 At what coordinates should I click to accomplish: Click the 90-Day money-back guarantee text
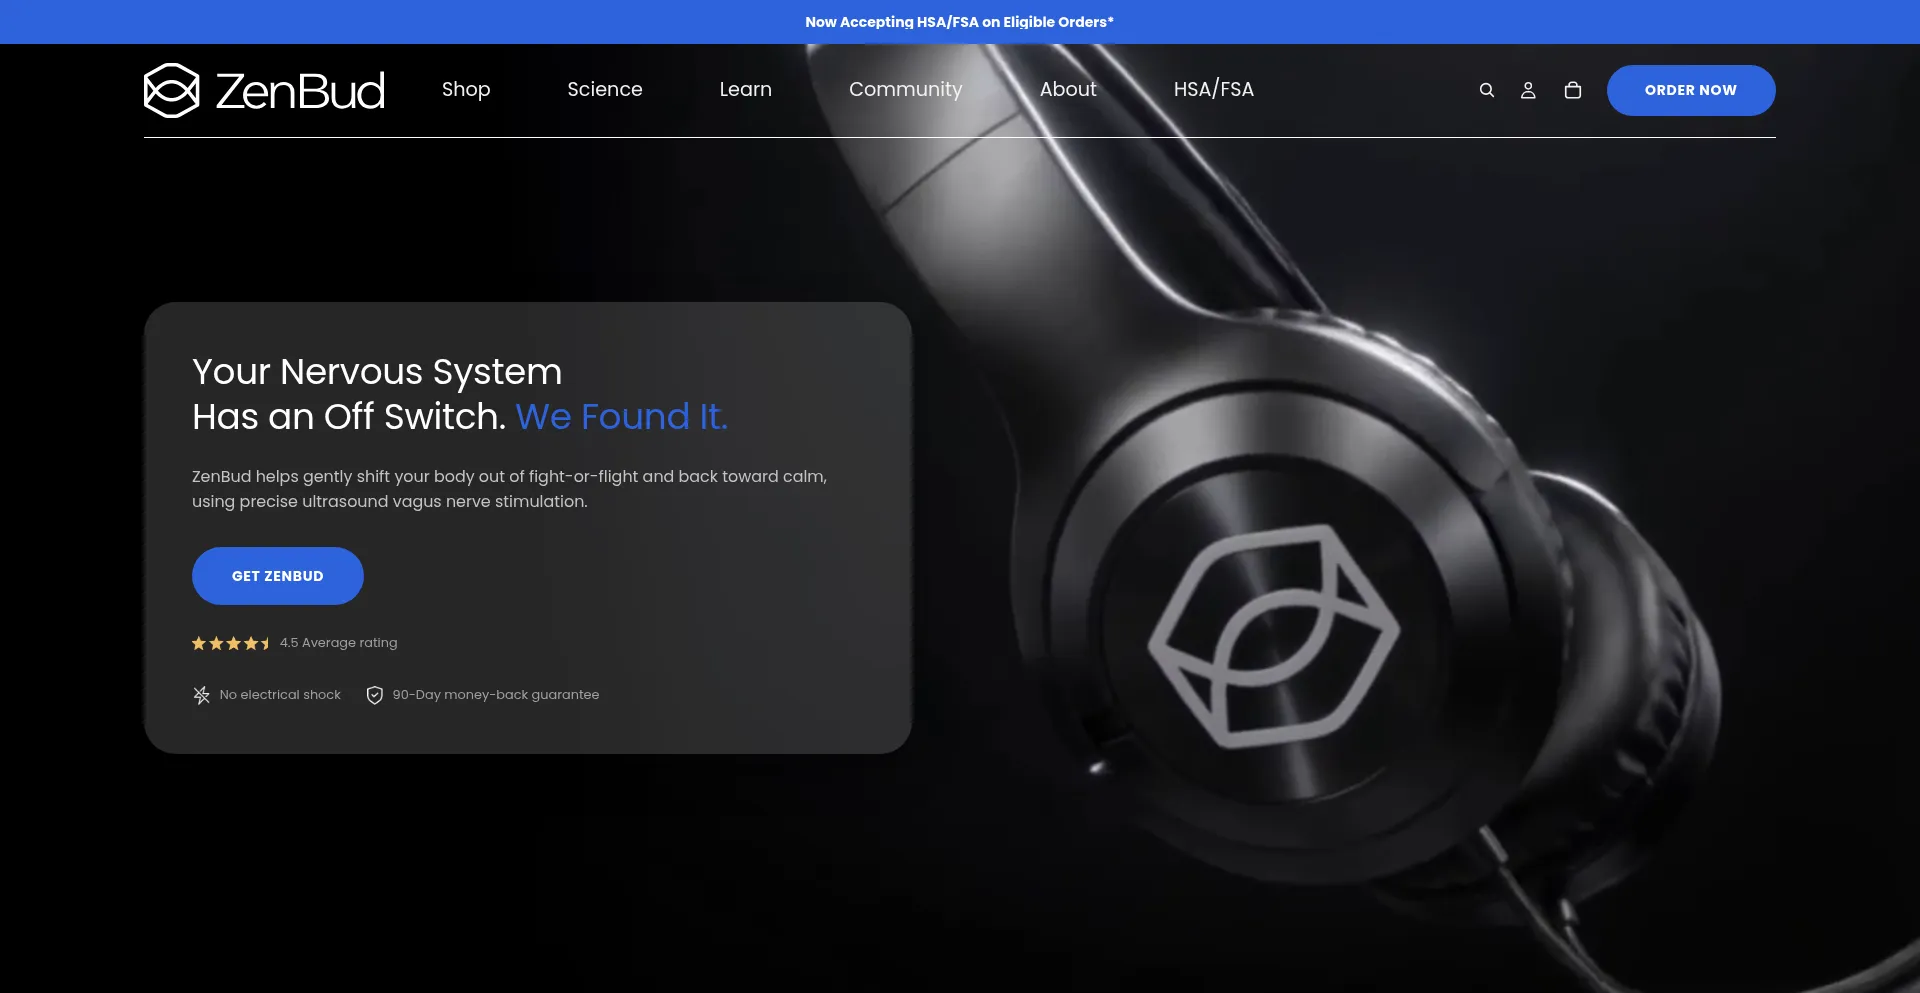(x=496, y=695)
